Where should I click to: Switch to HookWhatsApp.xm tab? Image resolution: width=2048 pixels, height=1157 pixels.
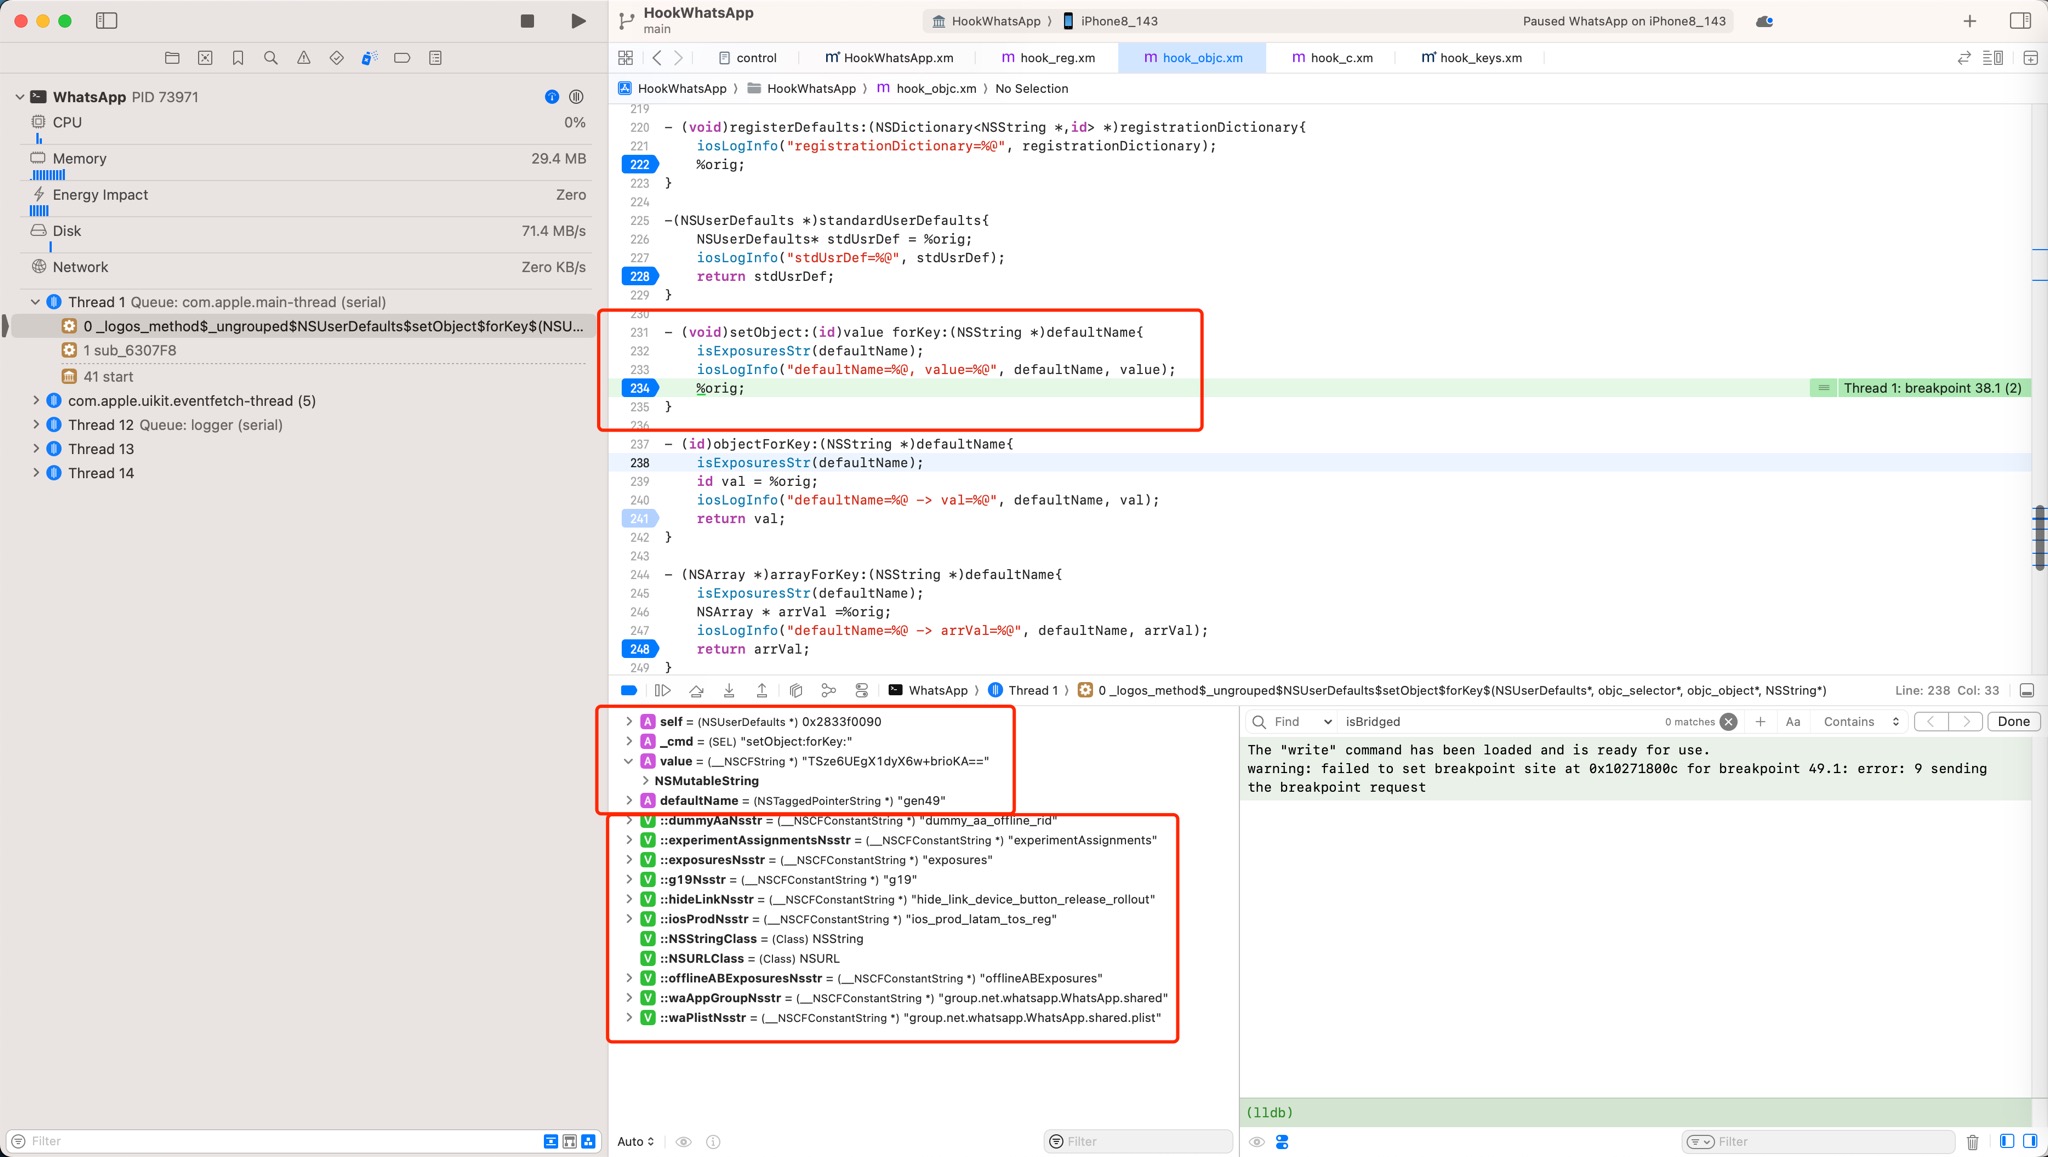click(x=889, y=58)
